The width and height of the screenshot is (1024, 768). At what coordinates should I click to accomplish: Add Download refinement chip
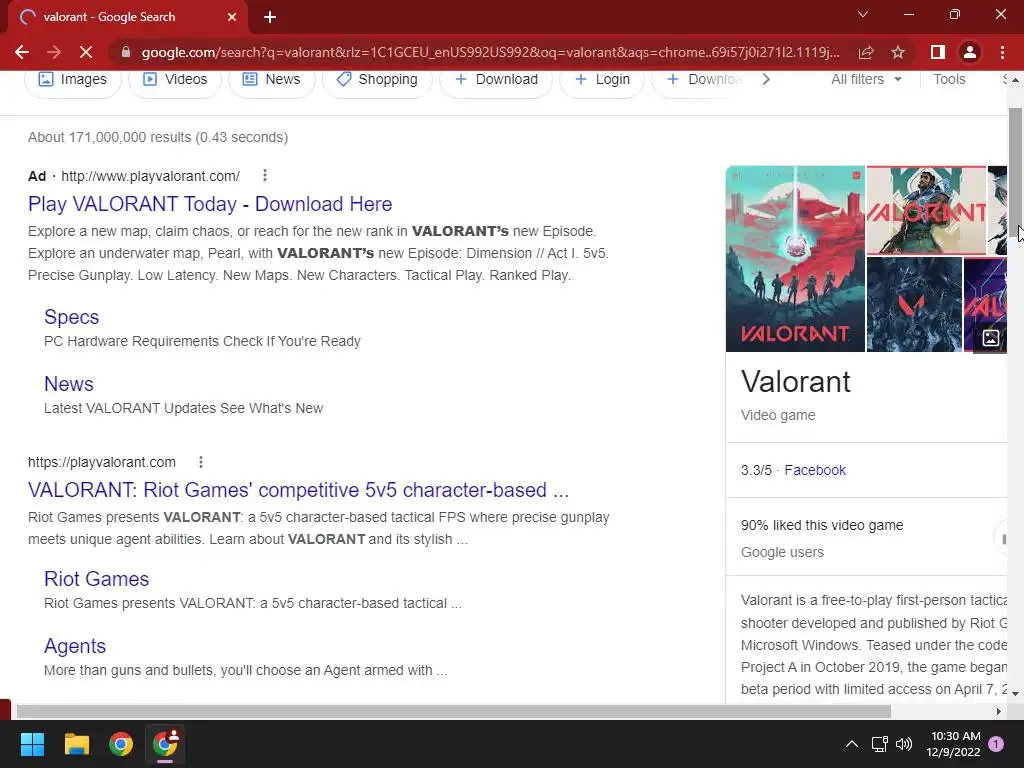496,80
